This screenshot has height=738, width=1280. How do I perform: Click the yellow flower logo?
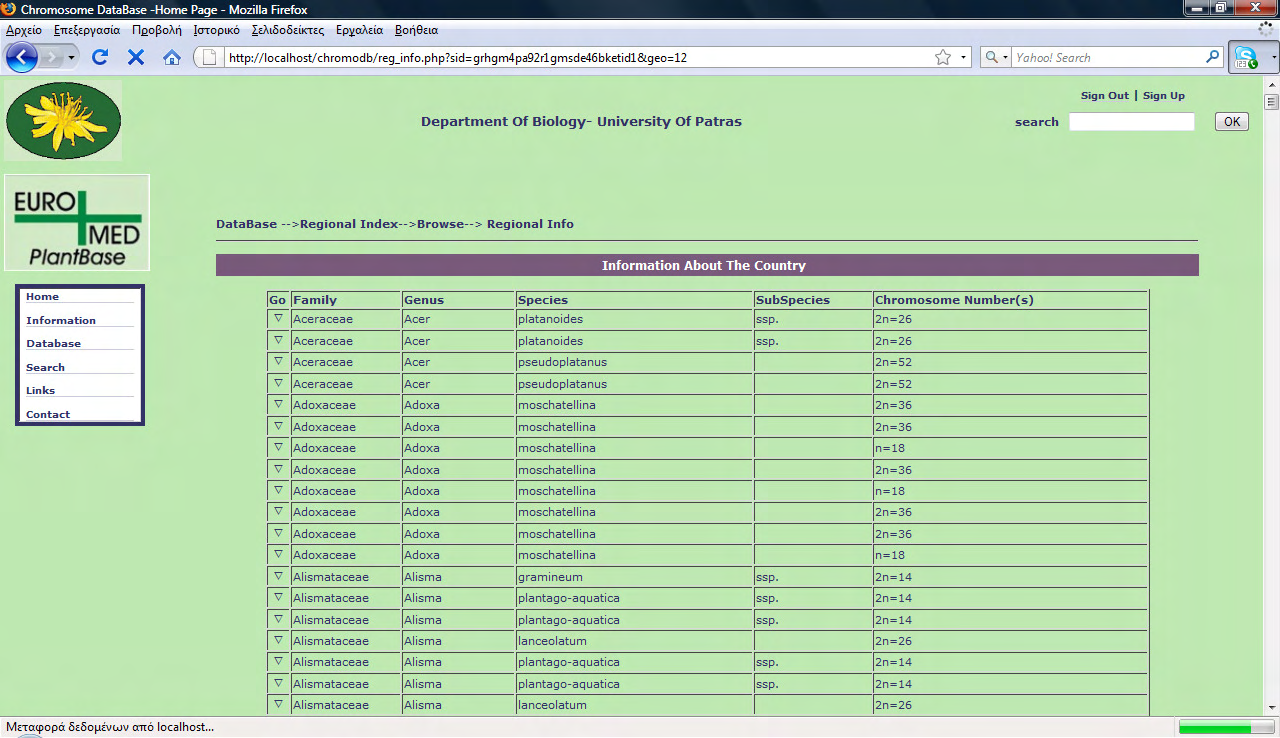(63, 121)
